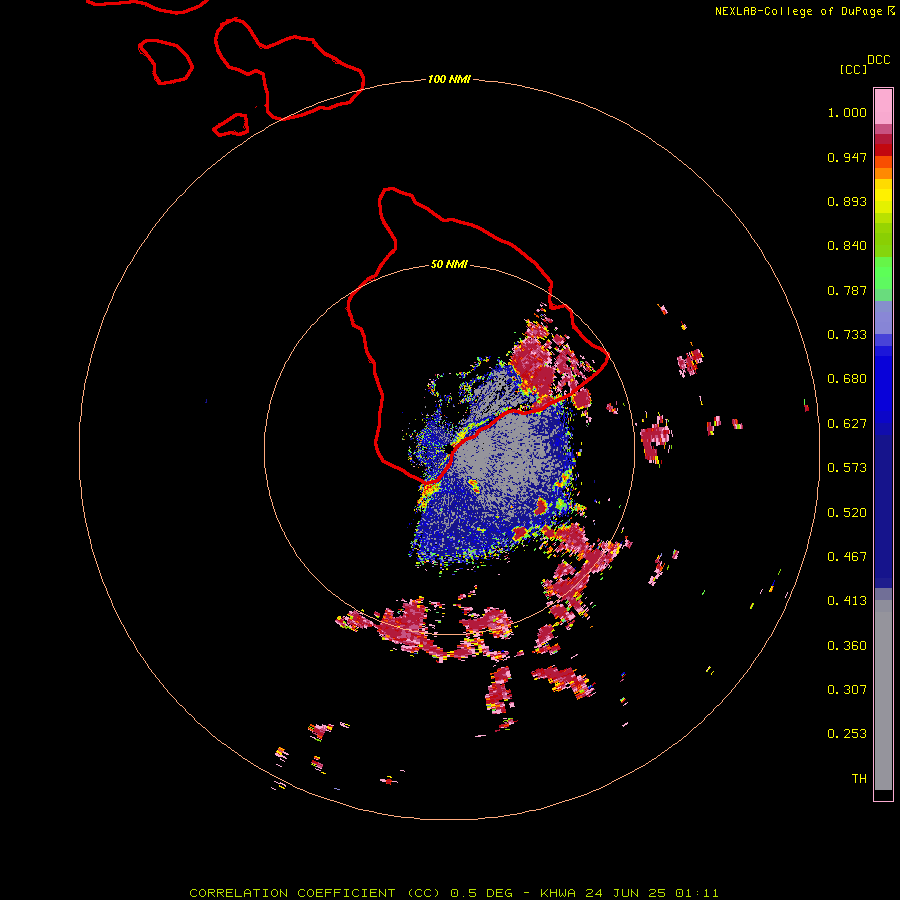Image resolution: width=900 pixels, height=900 pixels.
Task: Click the 0.733 legend value
Action: [847, 335]
